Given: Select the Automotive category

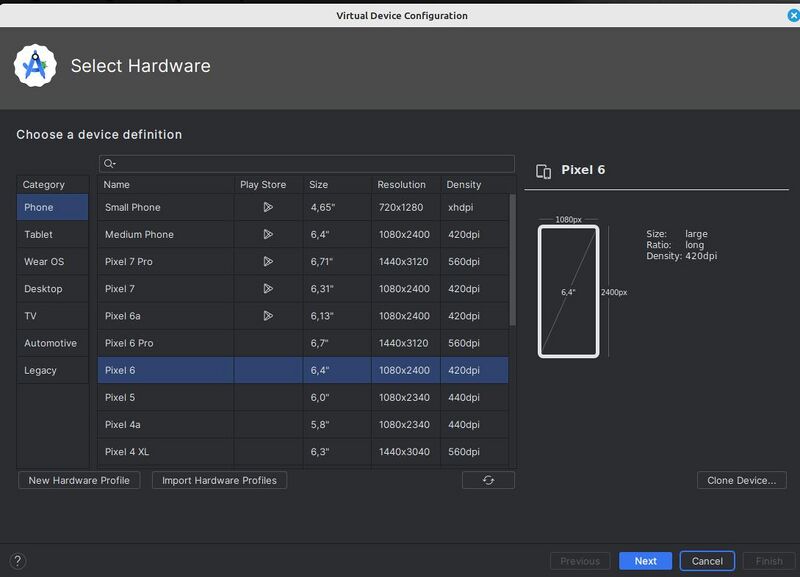Looking at the screenshot, I should coord(53,343).
